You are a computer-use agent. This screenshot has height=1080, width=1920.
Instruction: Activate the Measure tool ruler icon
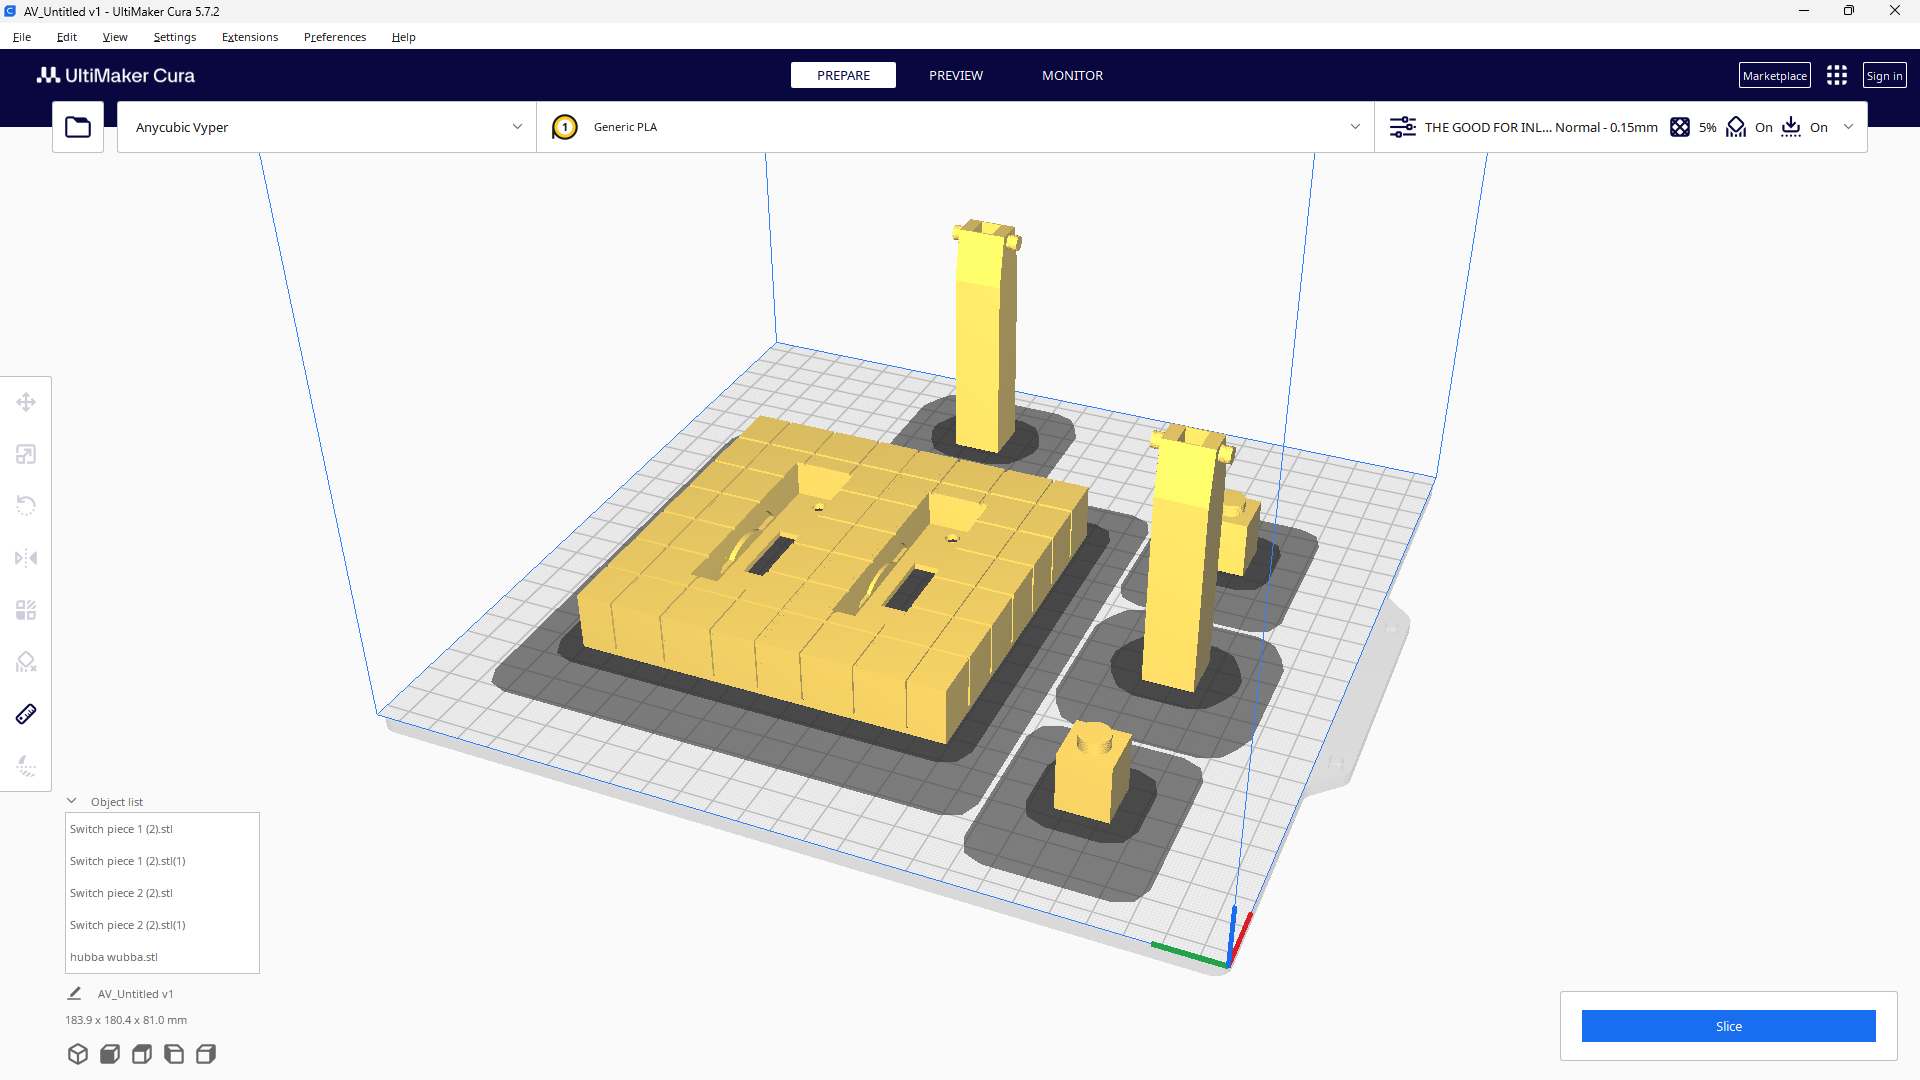point(26,714)
